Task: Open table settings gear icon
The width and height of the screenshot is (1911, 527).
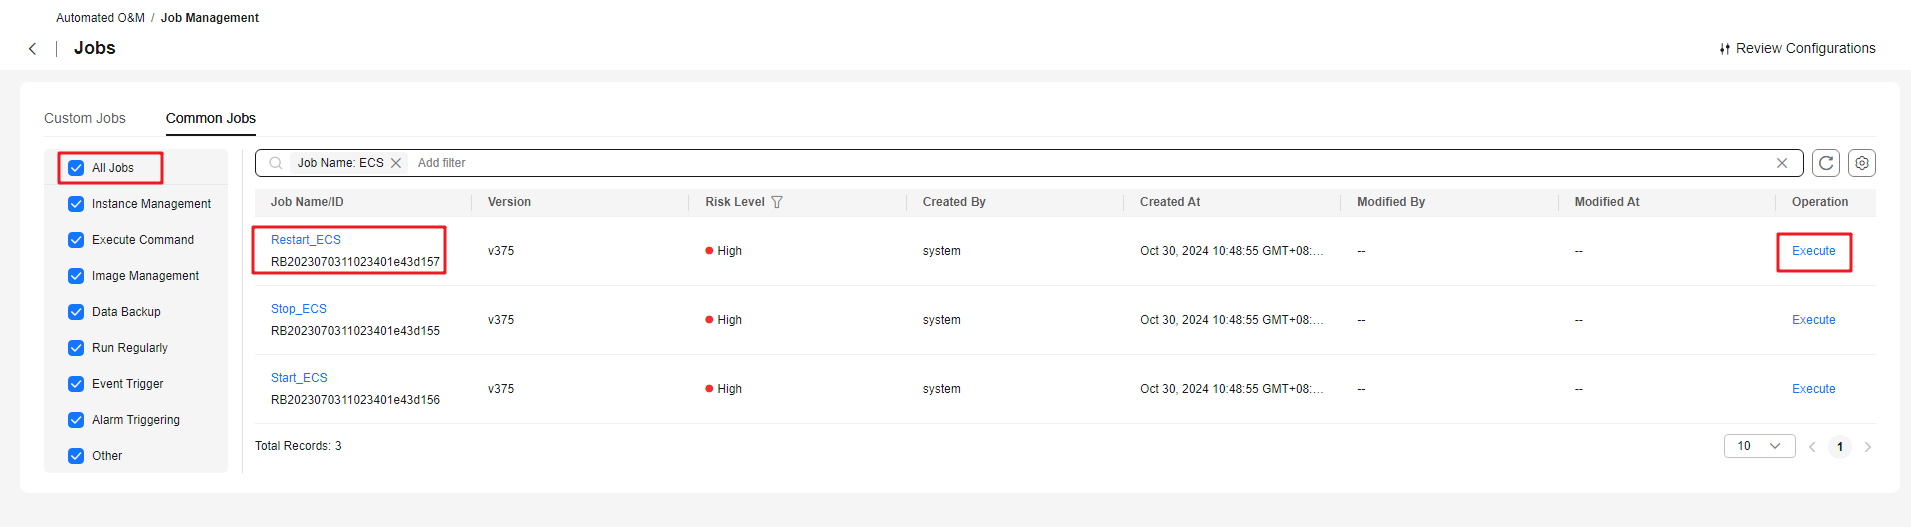Action: point(1862,163)
